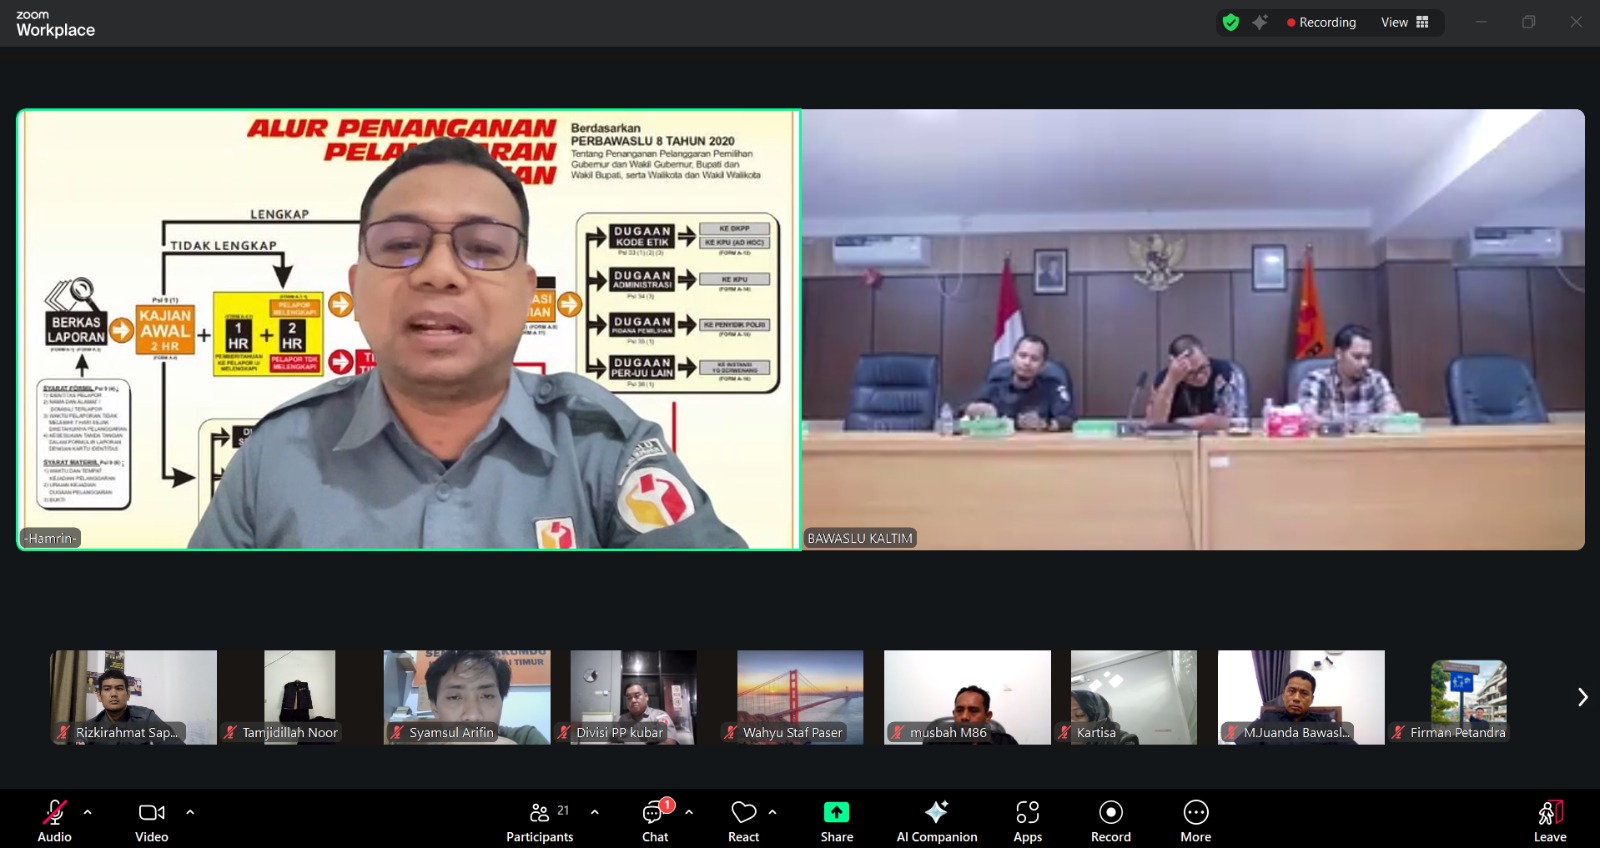Start camera with the Video button
Viewport: 1600px width, 848px height.
(x=152, y=820)
